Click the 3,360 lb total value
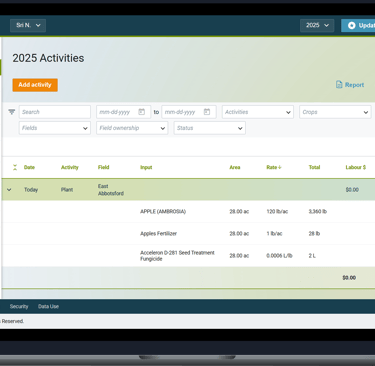The image size is (375, 366). (317, 211)
